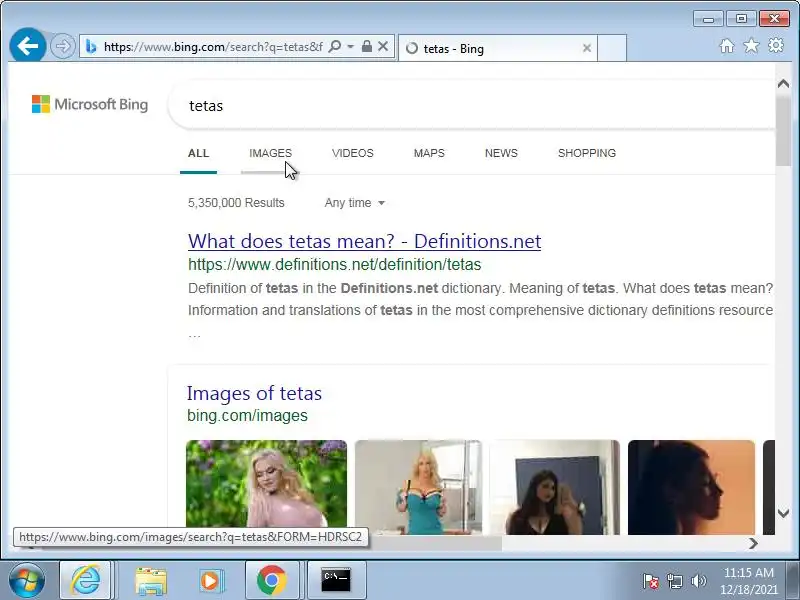Open 'What does tetas mean? - Definitions.net' link
Viewport: 800px width, 600px height.
click(364, 241)
